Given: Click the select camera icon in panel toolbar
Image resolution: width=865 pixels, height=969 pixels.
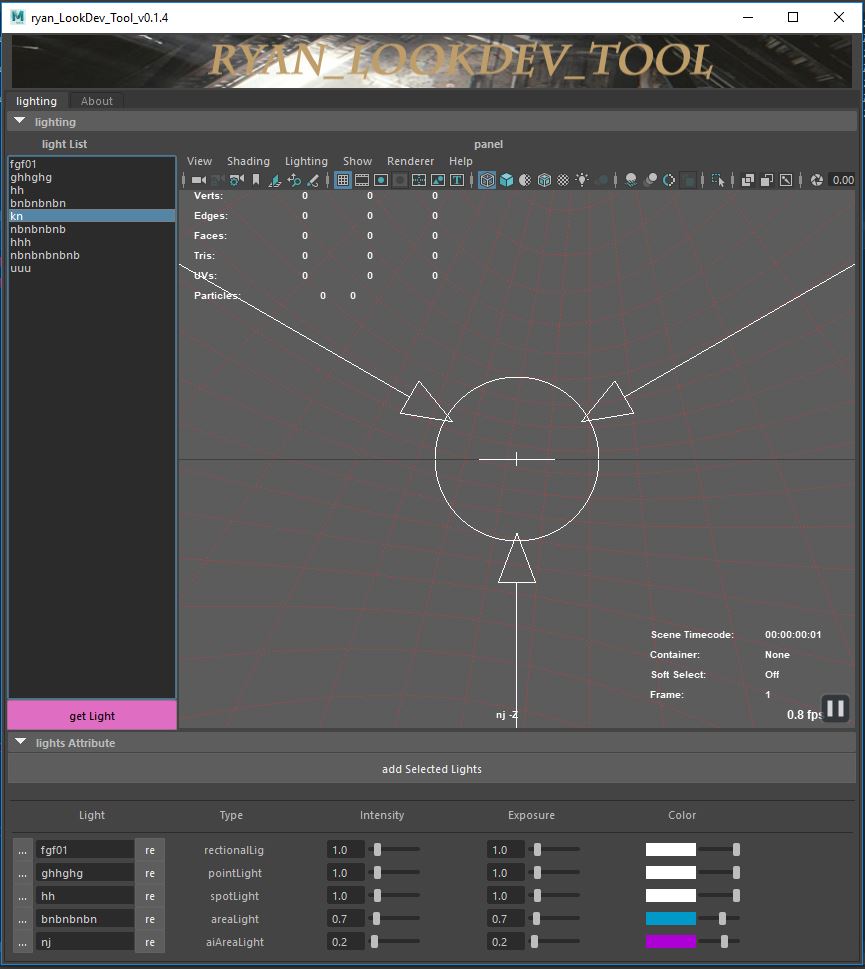Looking at the screenshot, I should tap(199, 180).
